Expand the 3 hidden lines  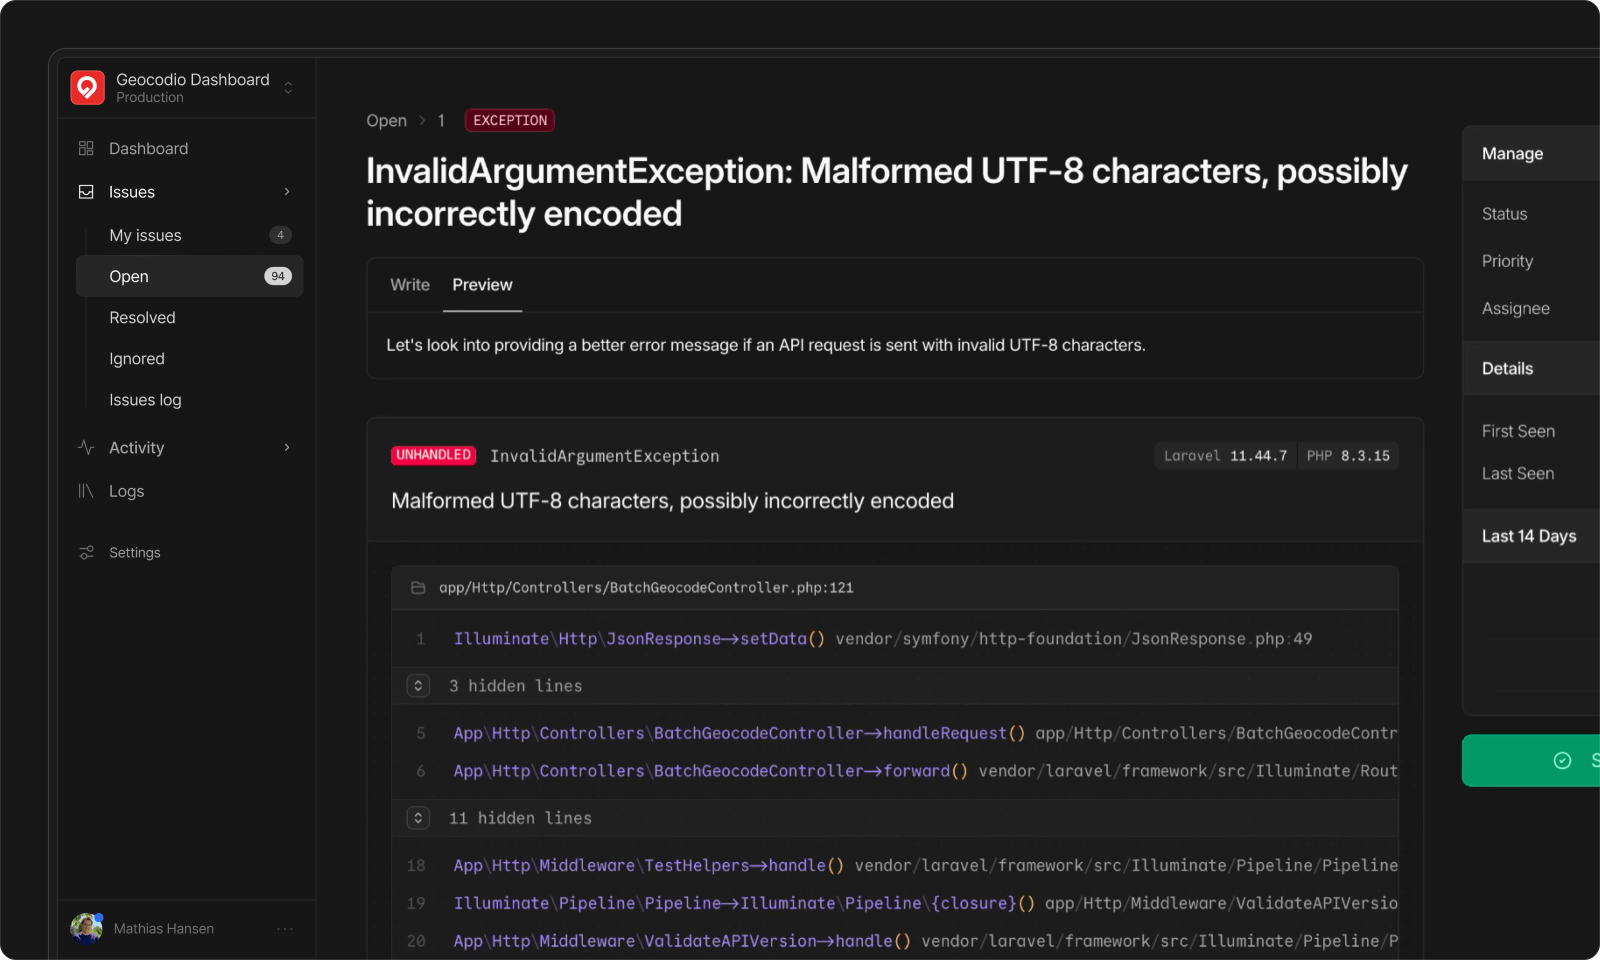pos(418,686)
